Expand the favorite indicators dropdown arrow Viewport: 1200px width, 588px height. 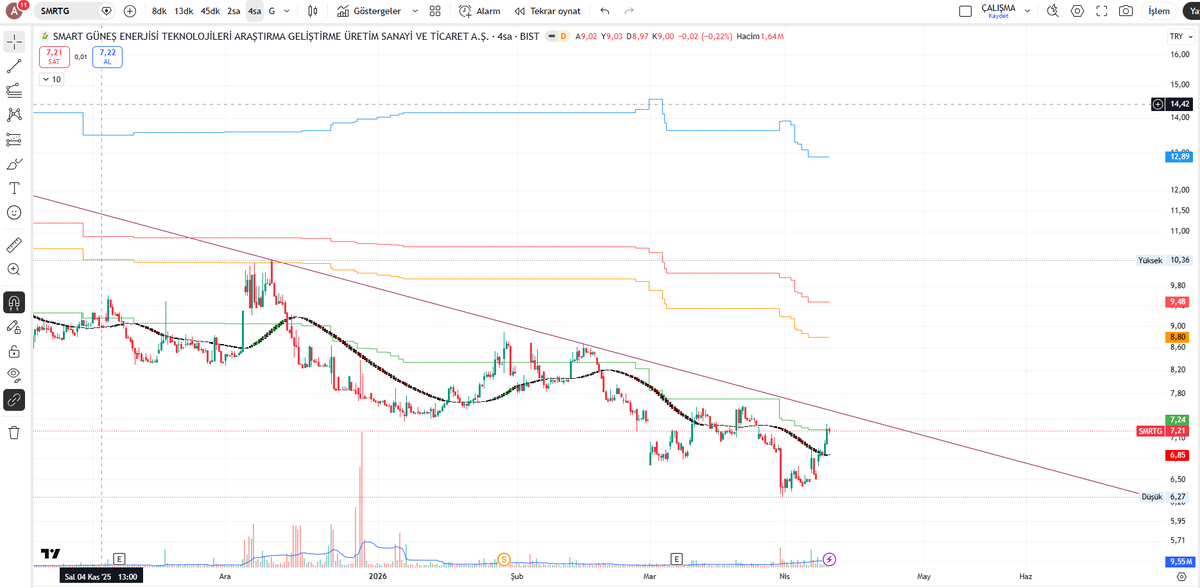click(415, 11)
